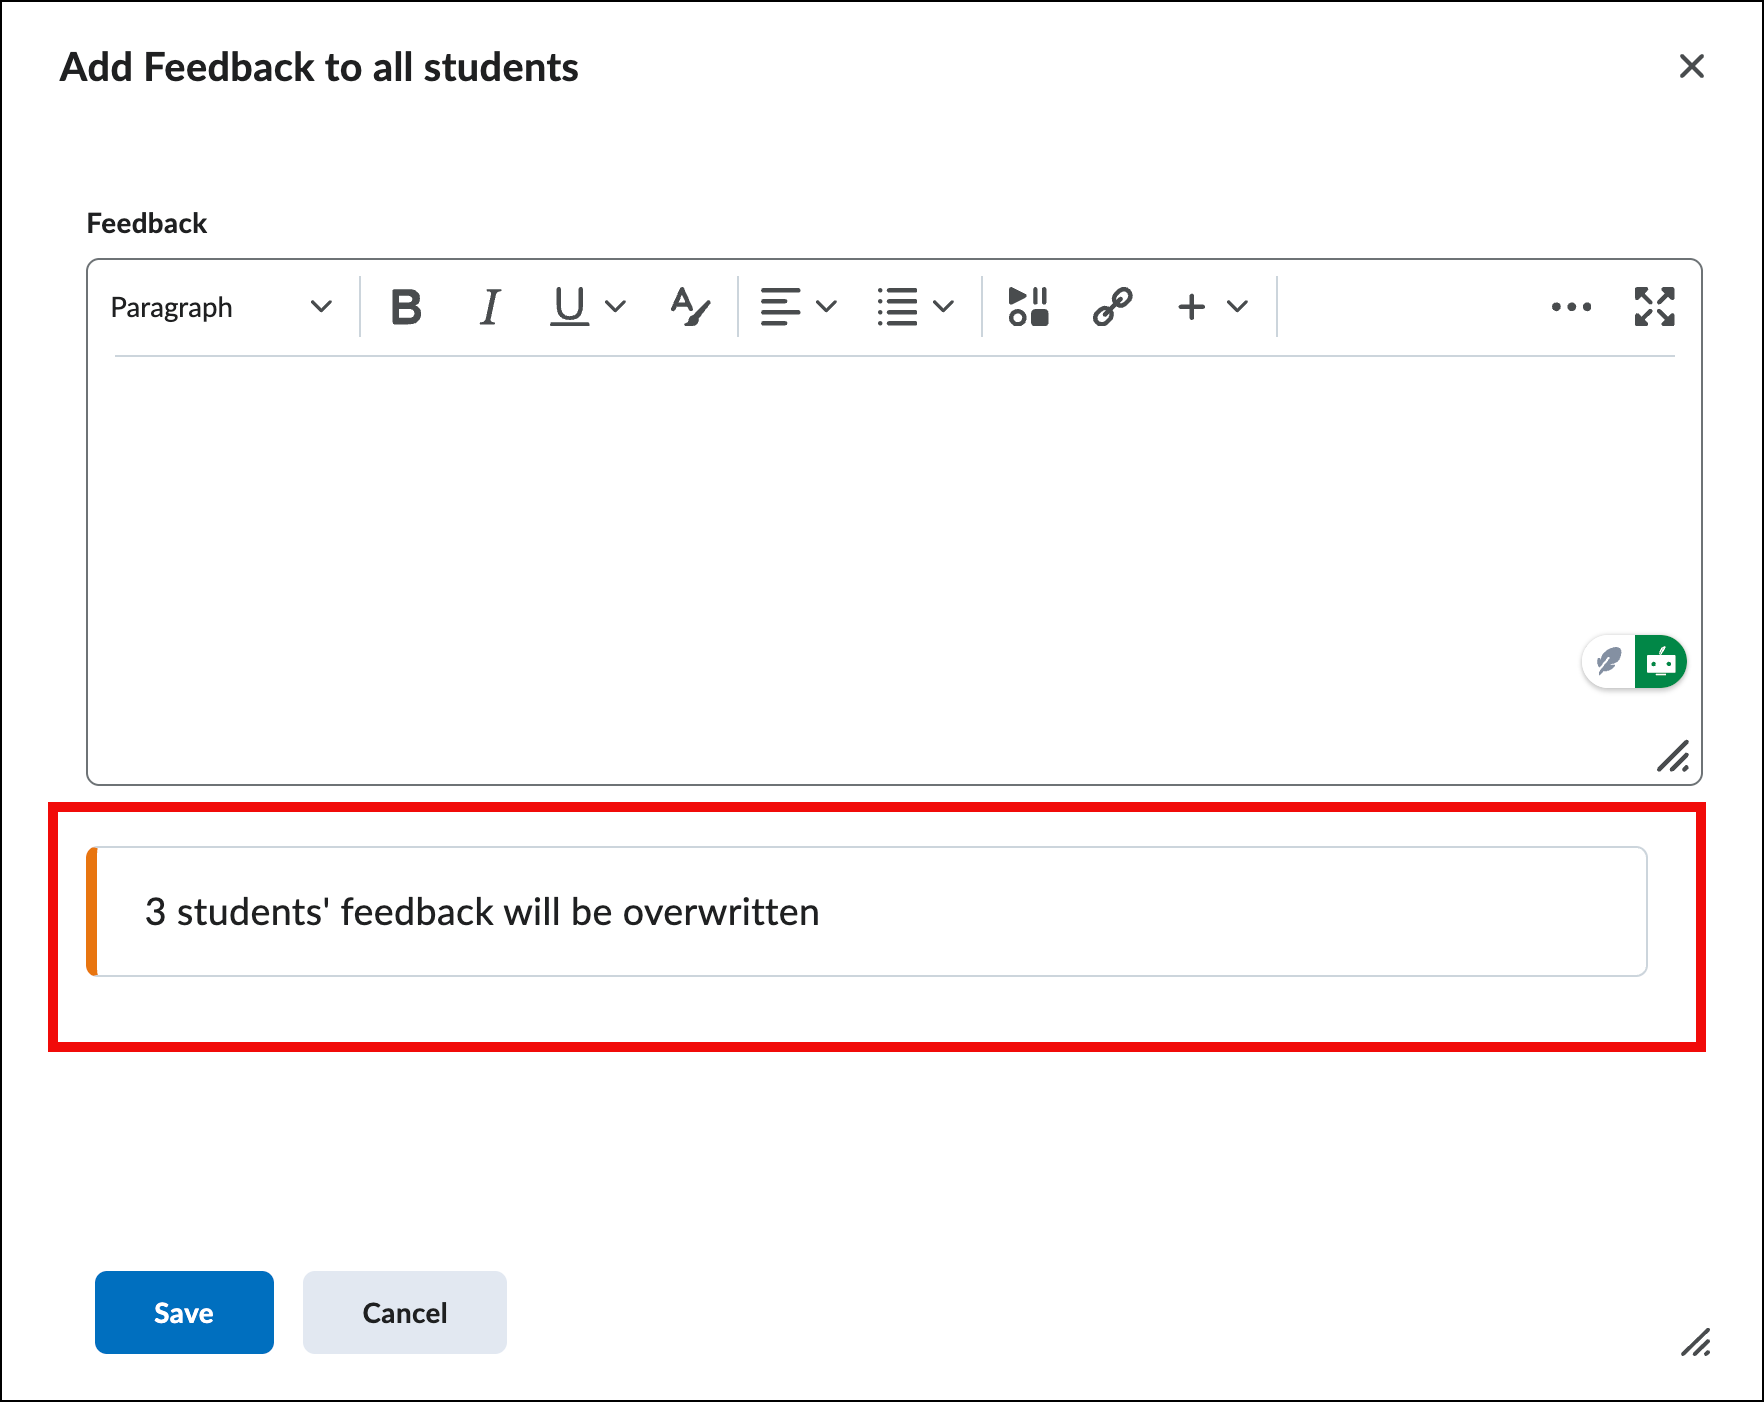Screen dimensions: 1764x1402
Task: Expand the alignment options chevron
Action: point(827,307)
